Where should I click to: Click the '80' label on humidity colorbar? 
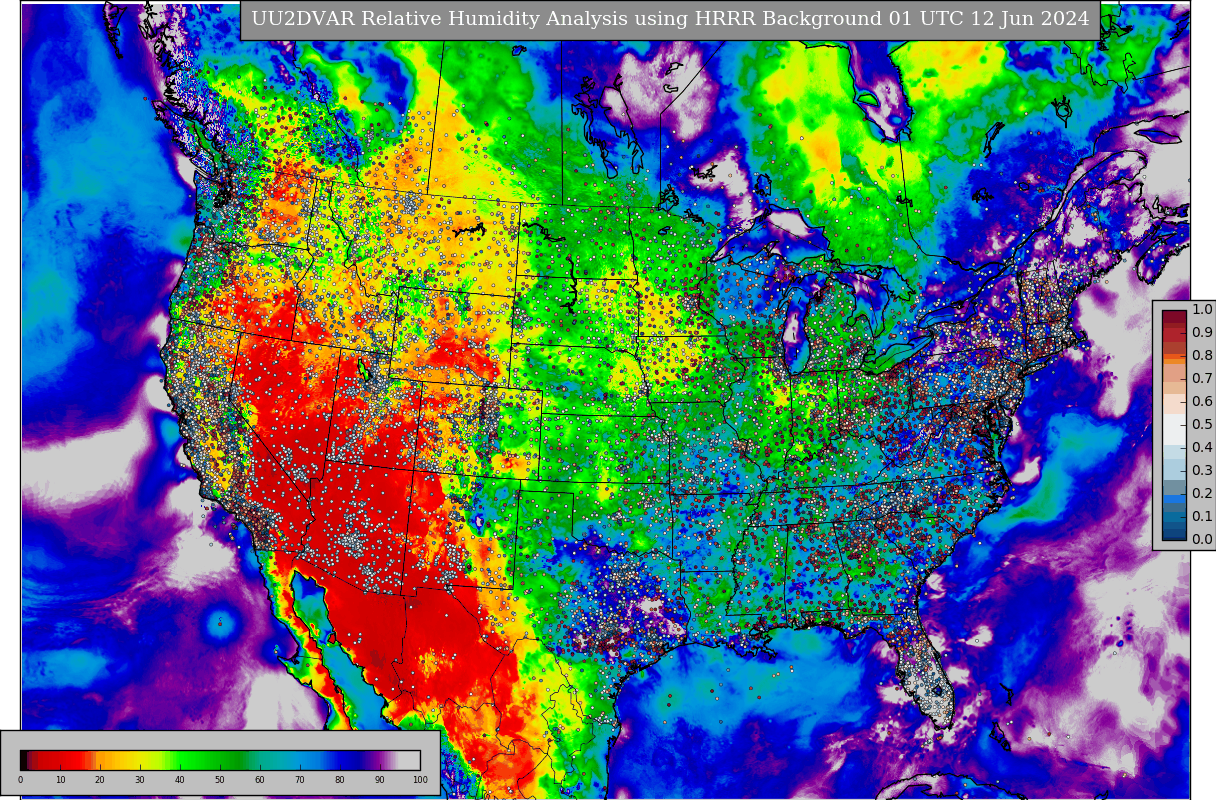(x=340, y=780)
